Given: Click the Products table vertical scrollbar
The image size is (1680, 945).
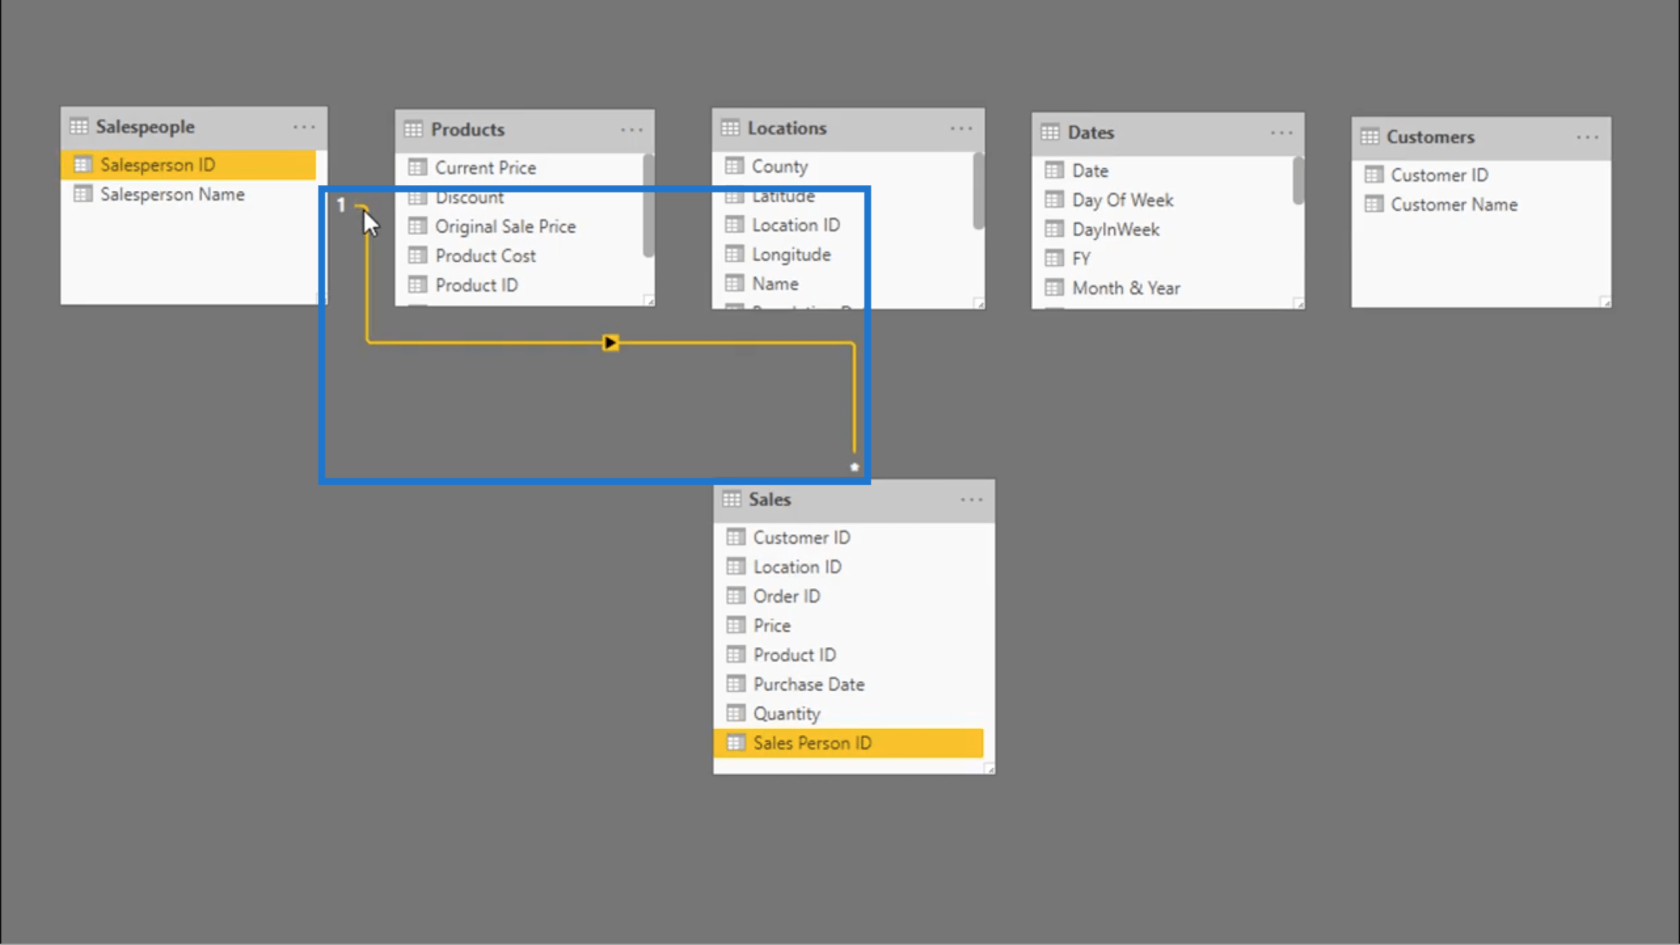Looking at the screenshot, I should tap(649, 205).
